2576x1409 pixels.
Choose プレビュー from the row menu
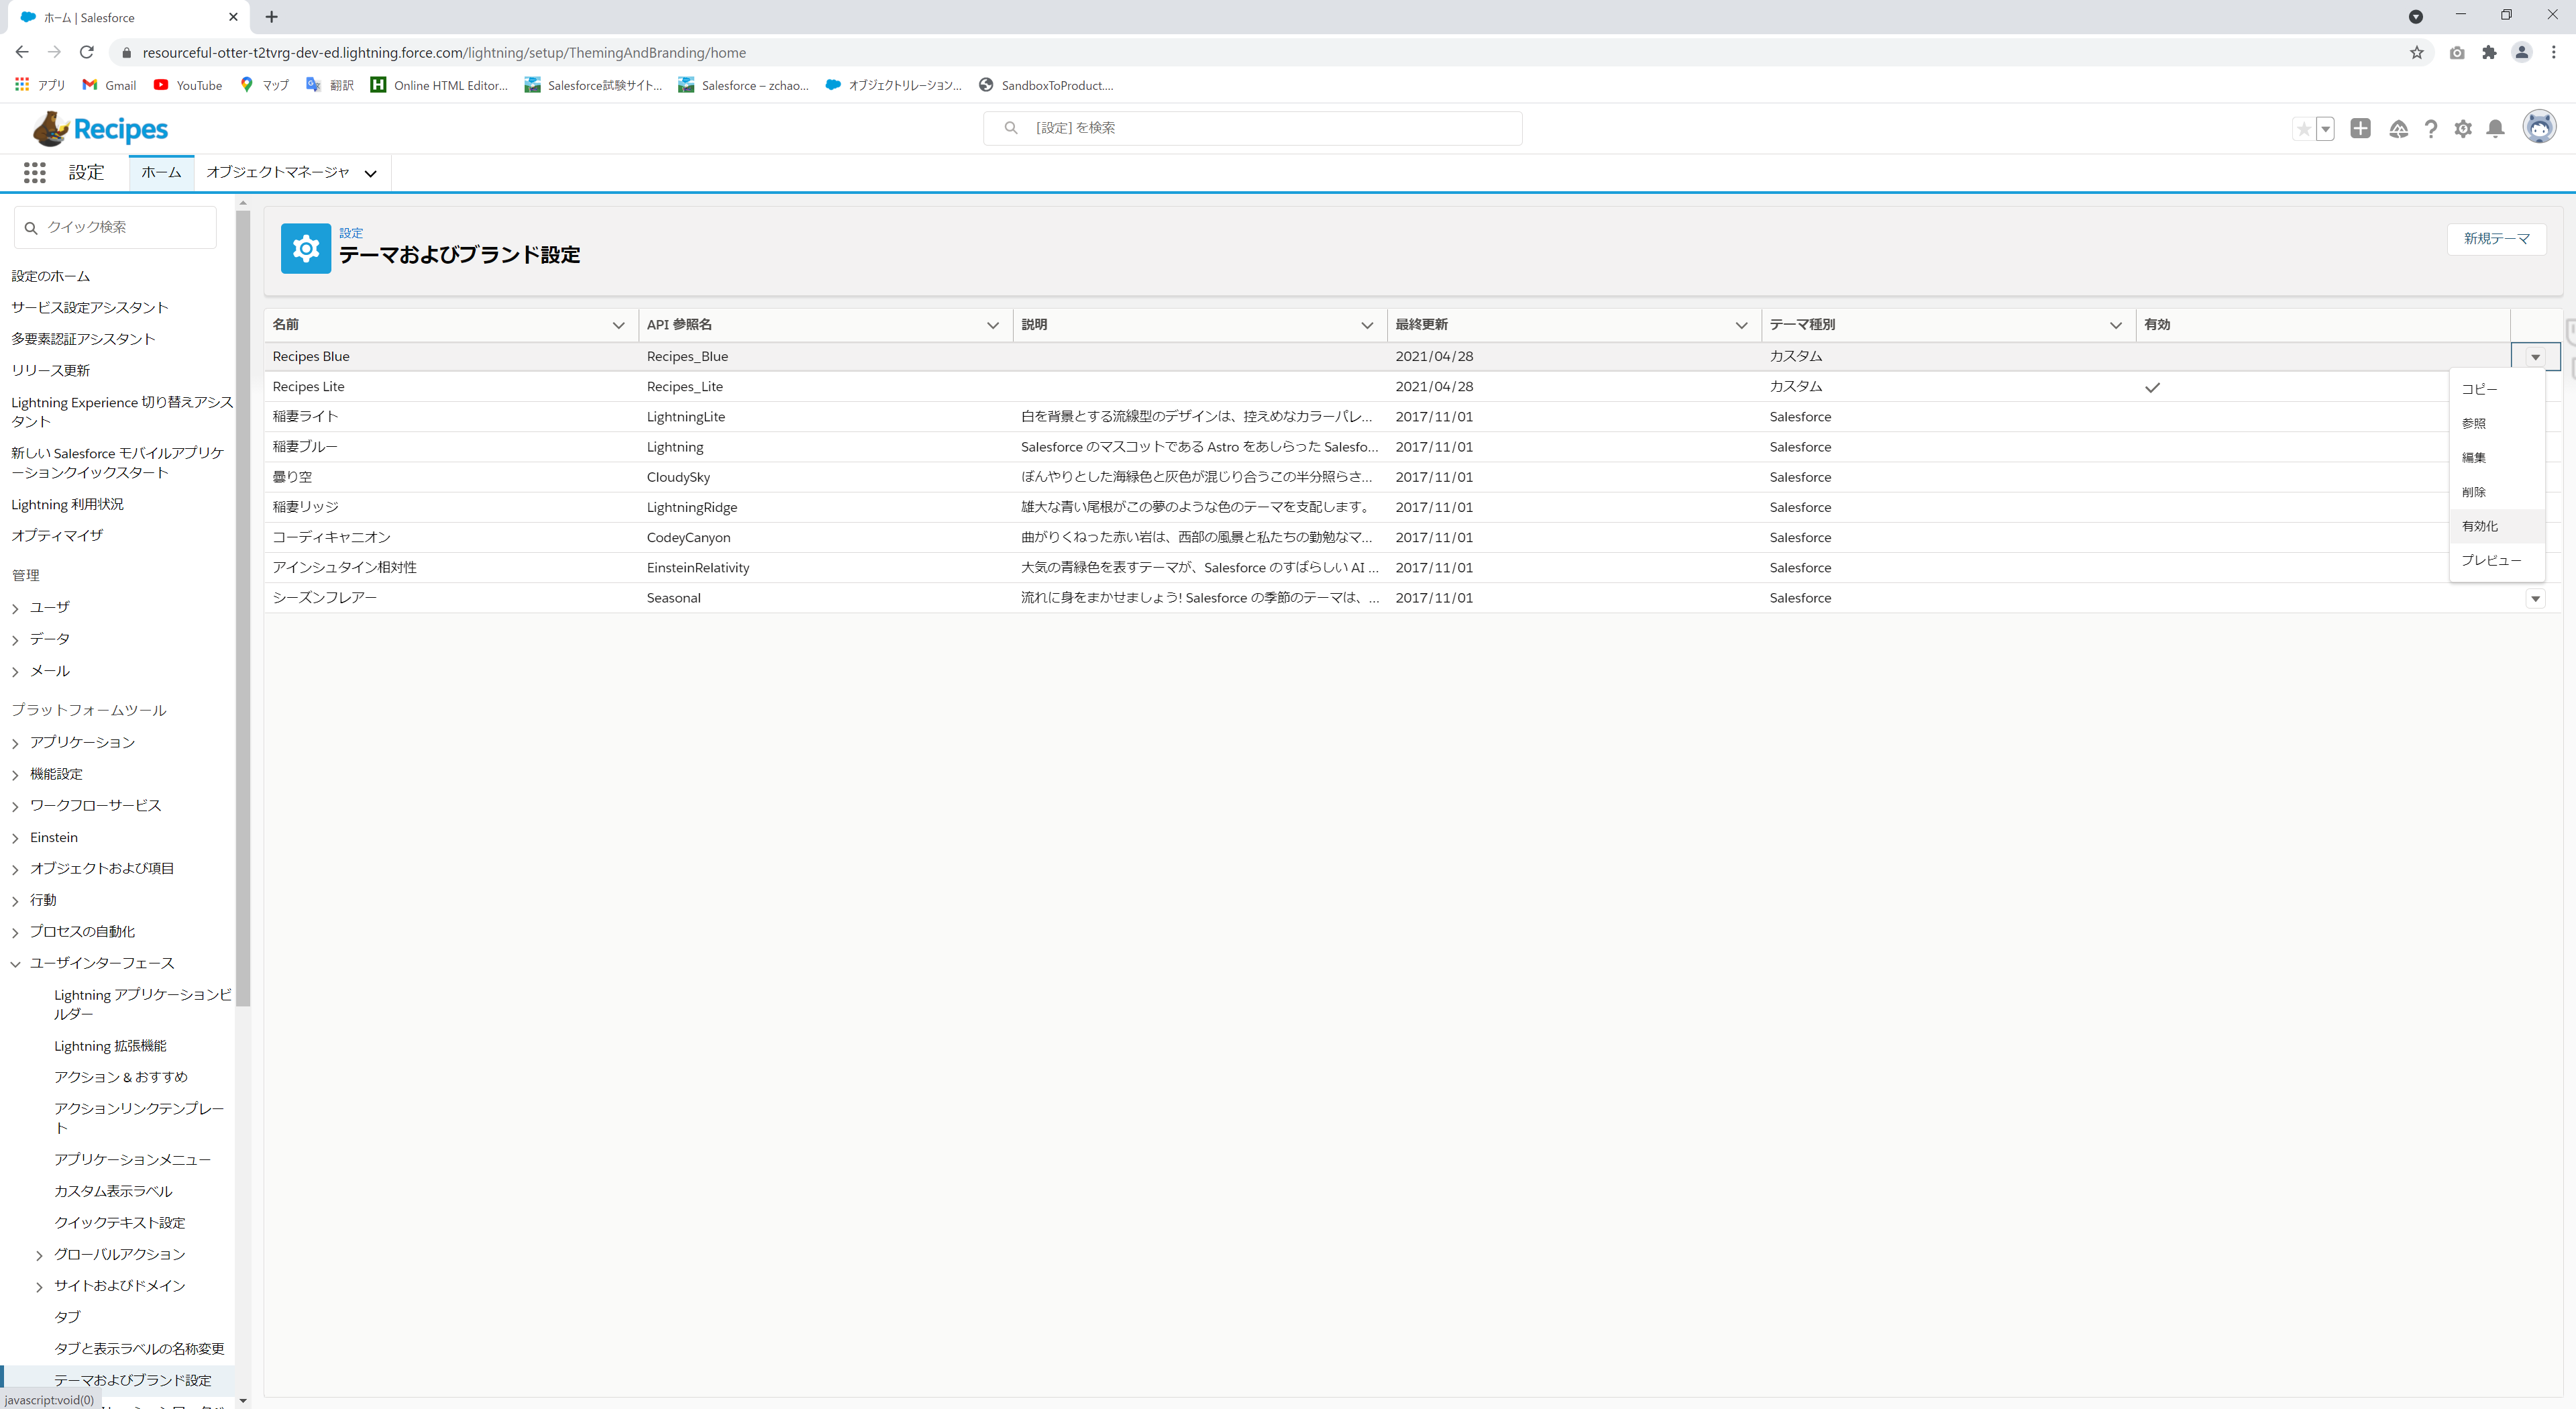[2497, 560]
